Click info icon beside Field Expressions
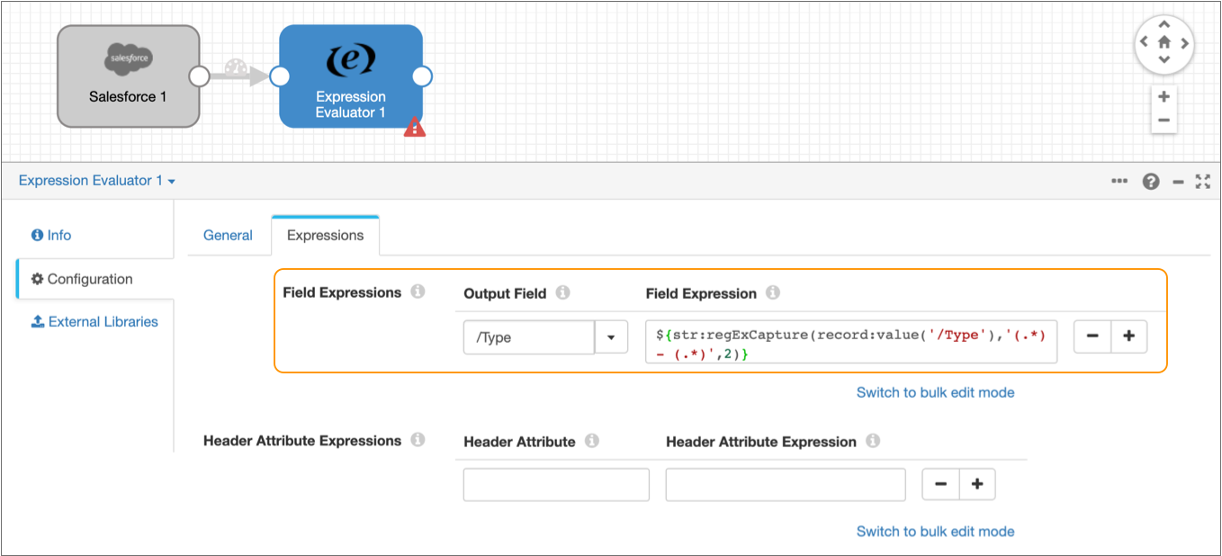 pyautogui.click(x=417, y=292)
